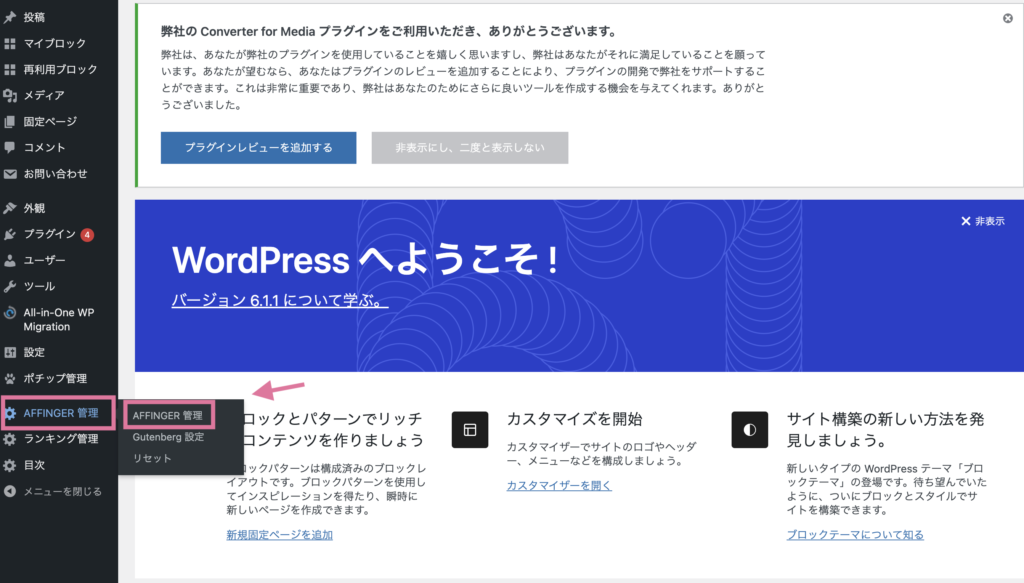Click the WordPress へようこそ heading
The image size is (1024, 583).
click(366, 260)
